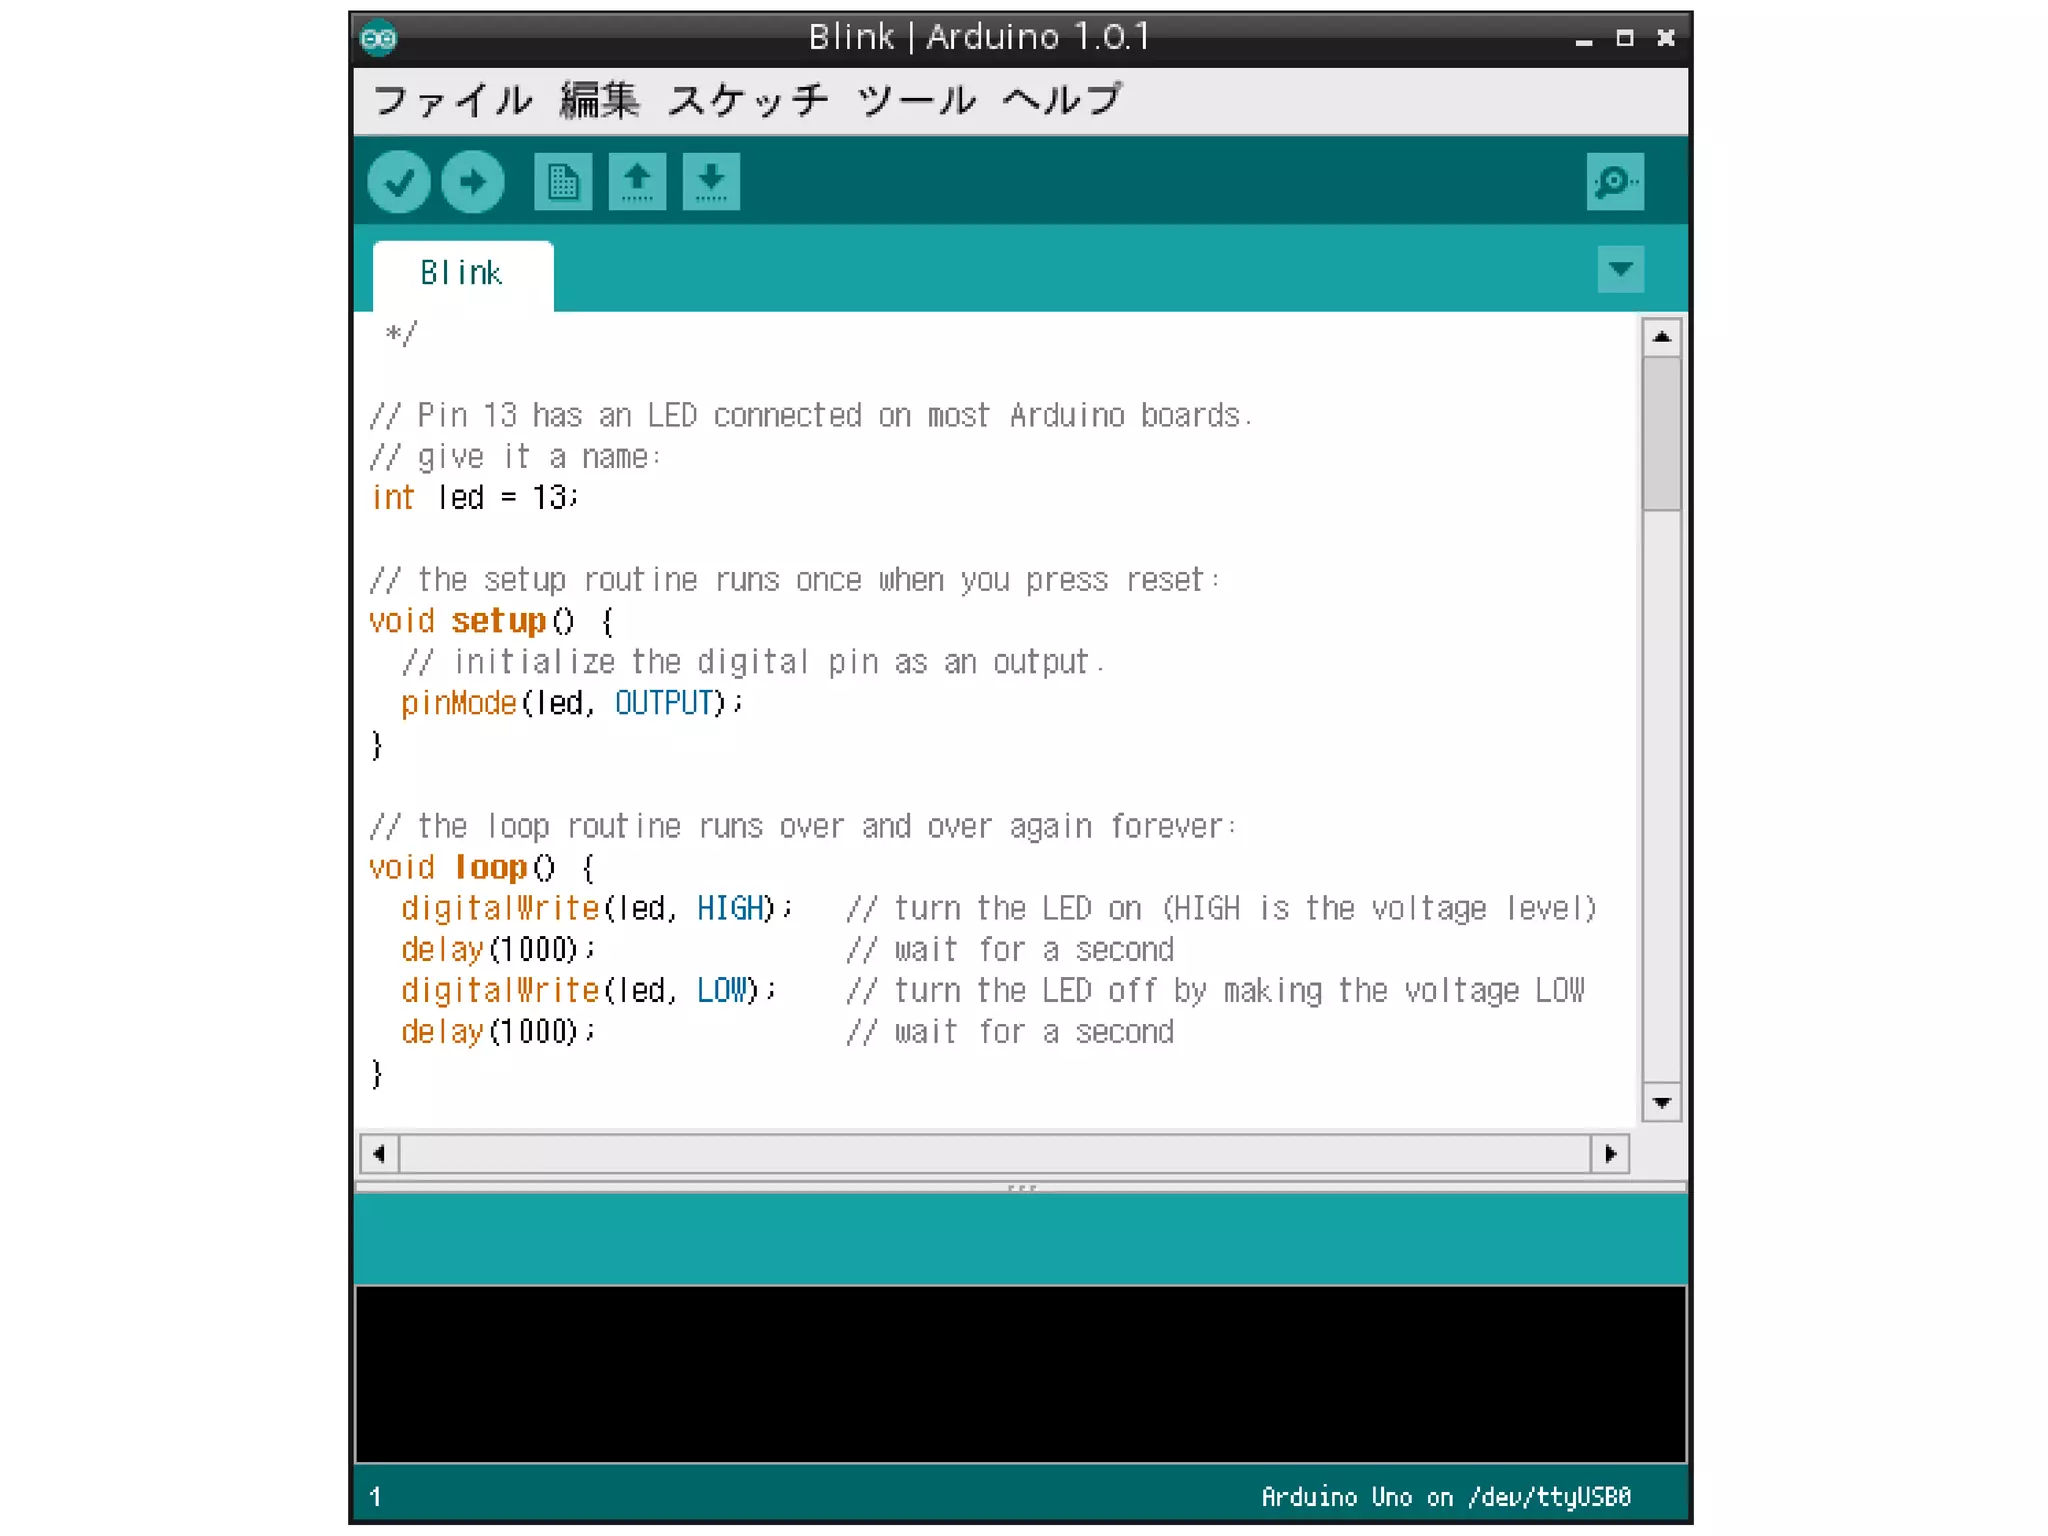Open the ヘルプ menu

tap(1062, 100)
